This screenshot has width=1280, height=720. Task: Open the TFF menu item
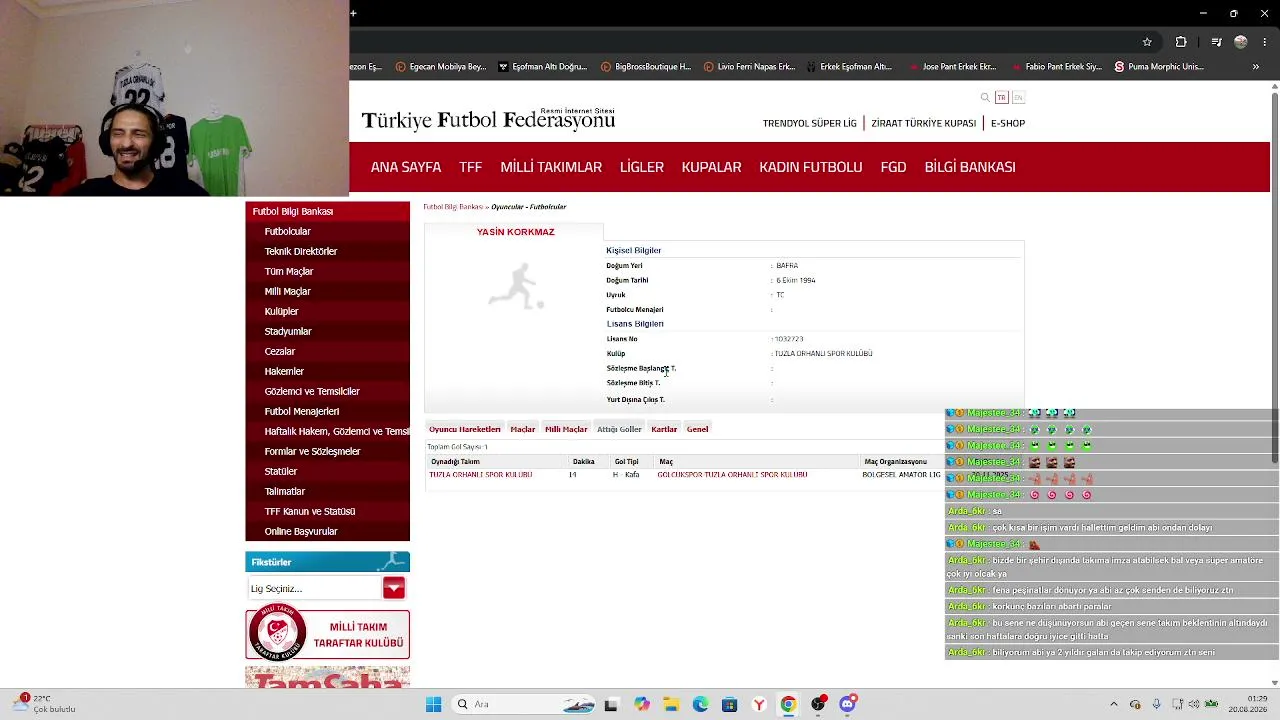[x=470, y=167]
